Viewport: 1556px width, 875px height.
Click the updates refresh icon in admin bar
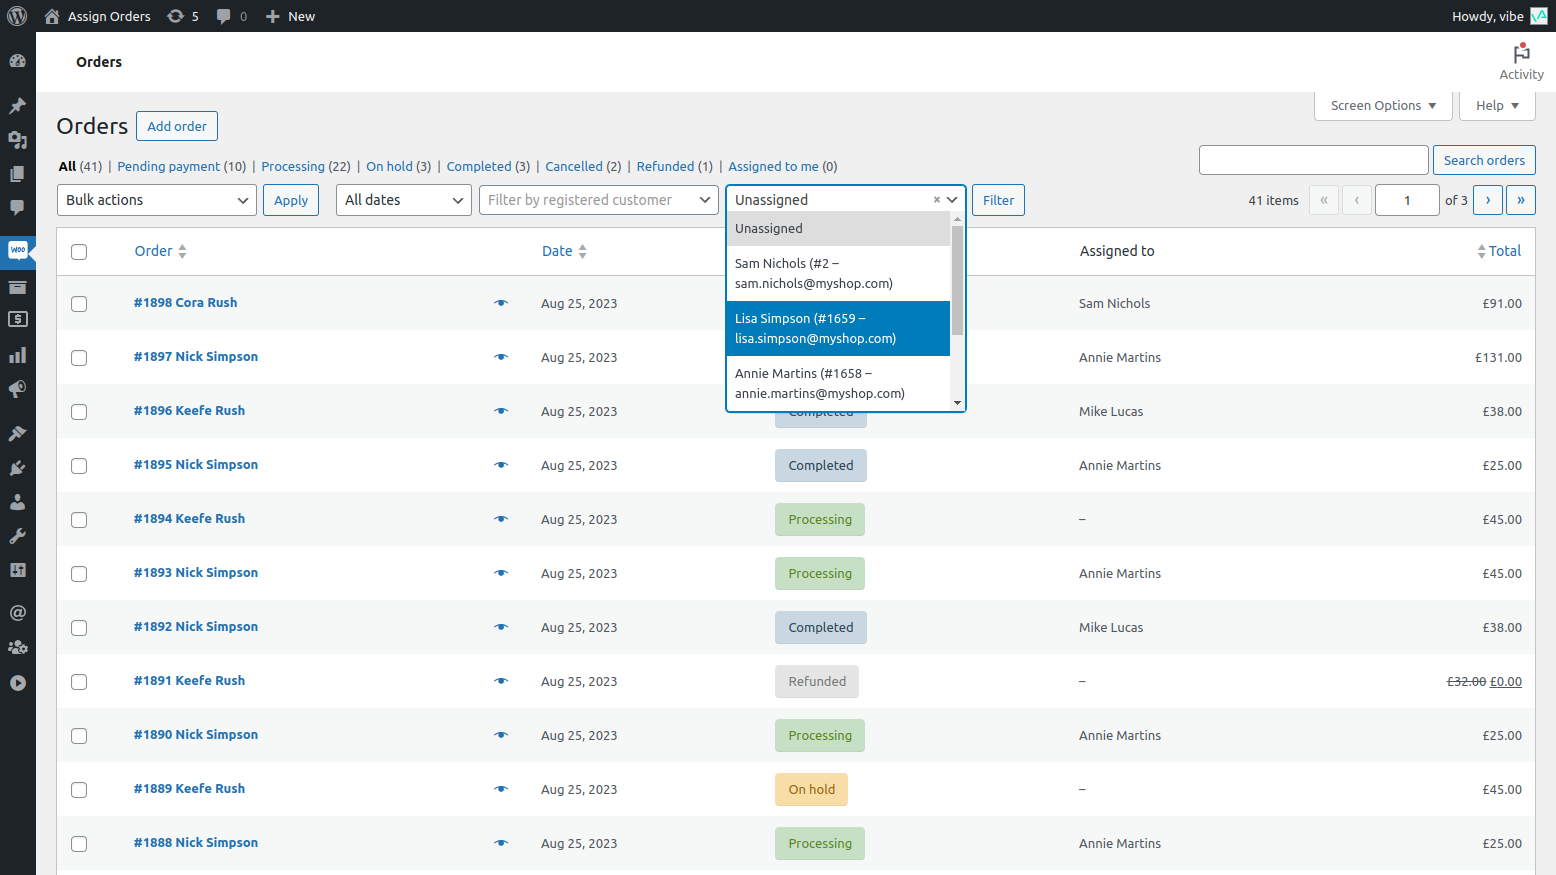174,15
